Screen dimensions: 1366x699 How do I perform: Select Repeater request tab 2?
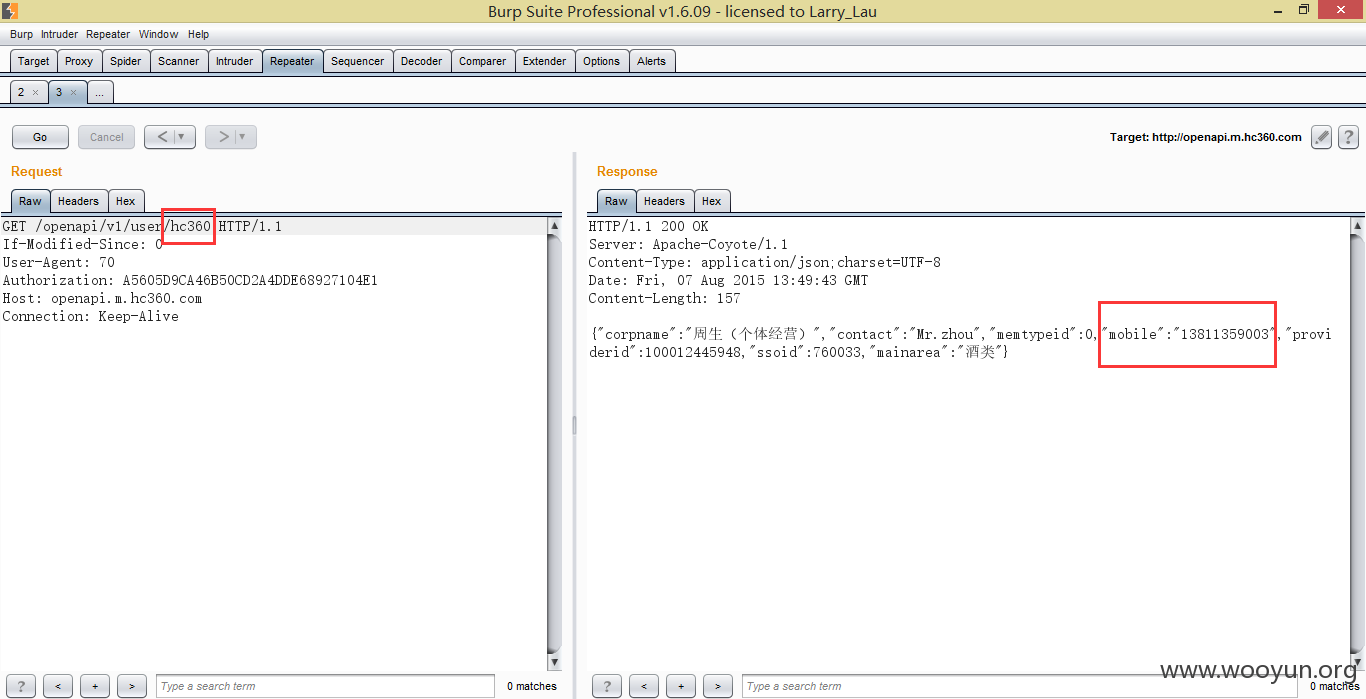click(x=22, y=92)
